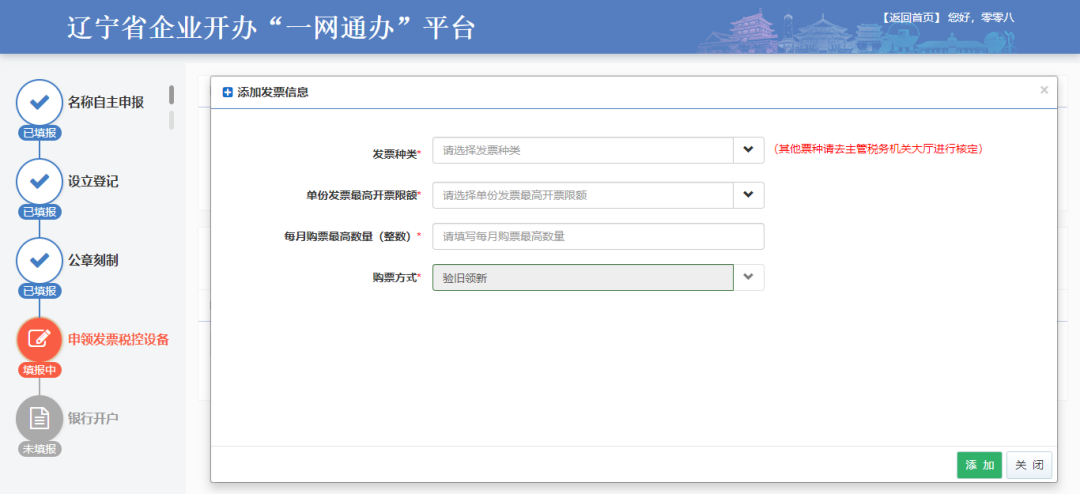Click the 名称自主申报 checkmark circle icon
Screen dimensions: 1080x494
coord(39,103)
